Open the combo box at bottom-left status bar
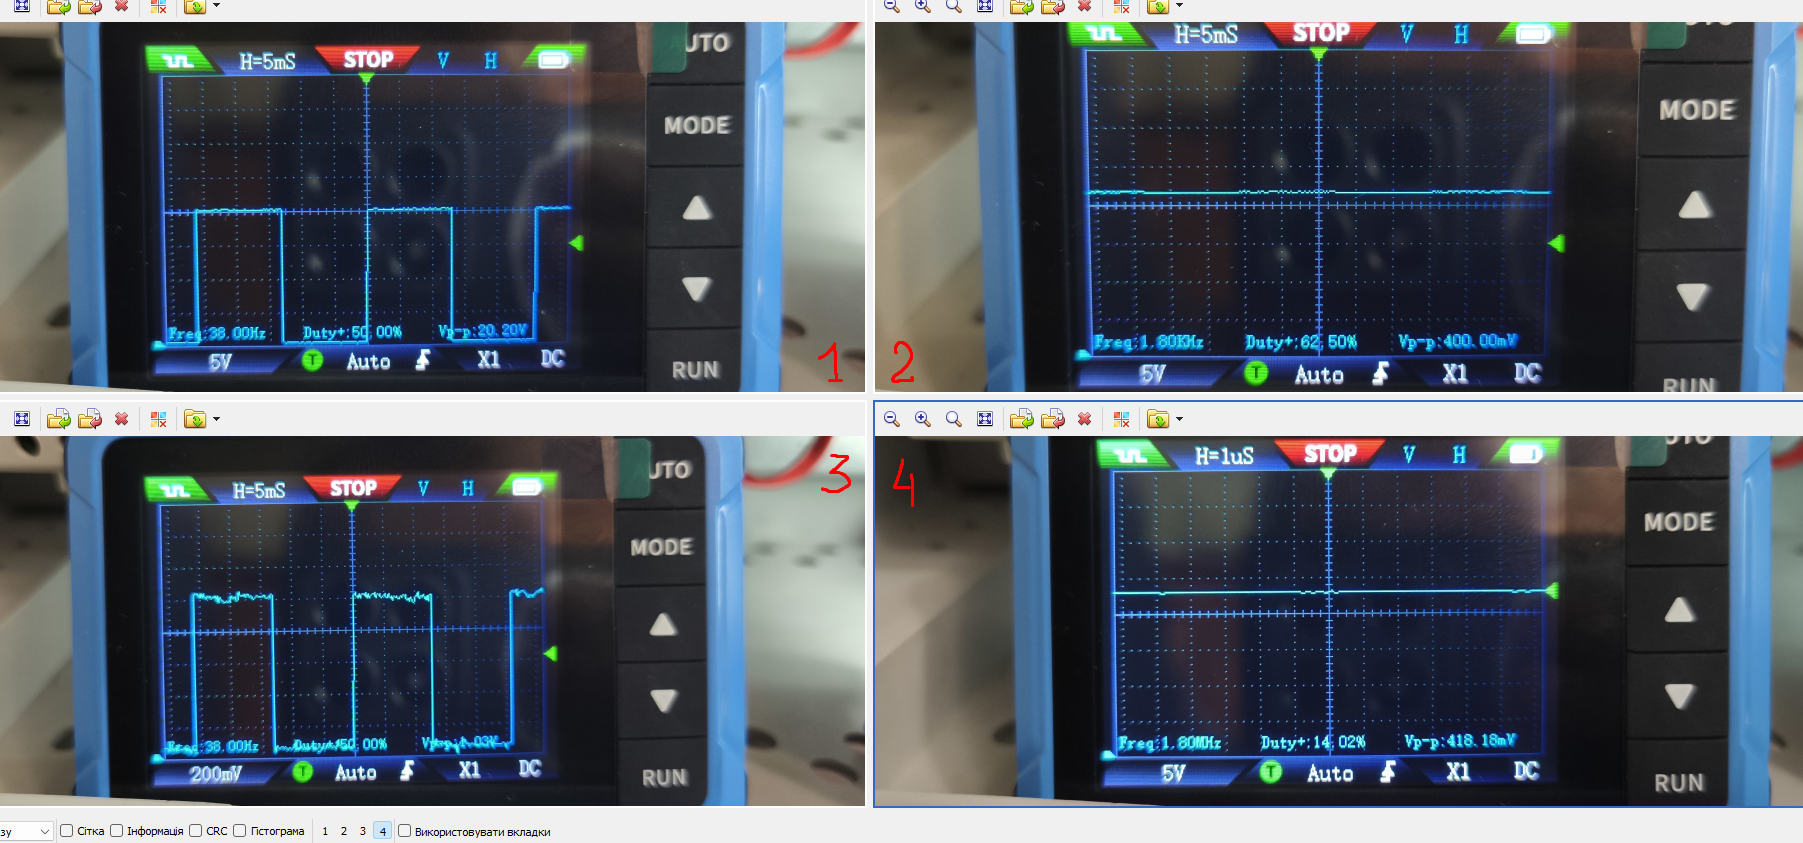The height and width of the screenshot is (843, 1803). pos(26,831)
